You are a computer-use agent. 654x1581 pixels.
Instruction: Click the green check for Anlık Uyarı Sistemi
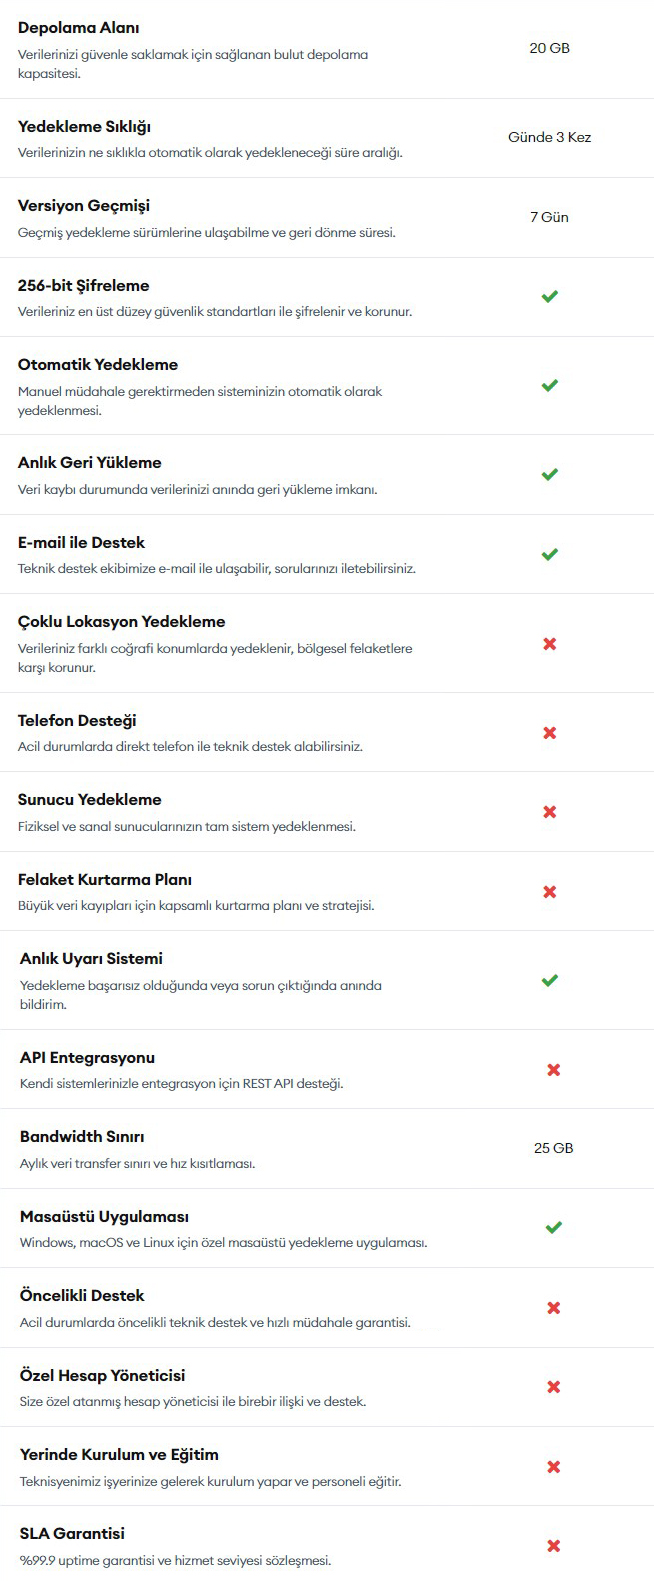click(549, 980)
